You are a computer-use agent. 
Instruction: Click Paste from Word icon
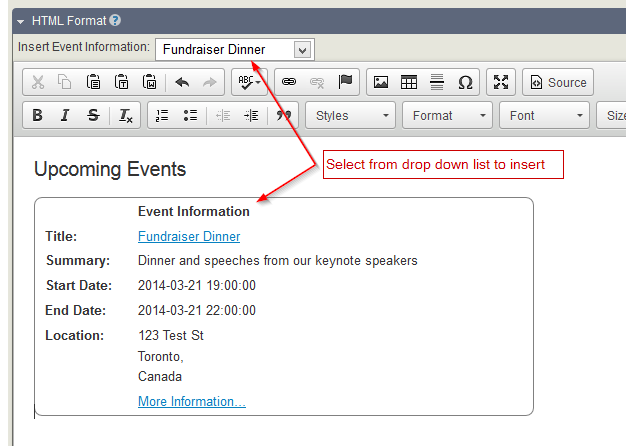click(x=150, y=82)
